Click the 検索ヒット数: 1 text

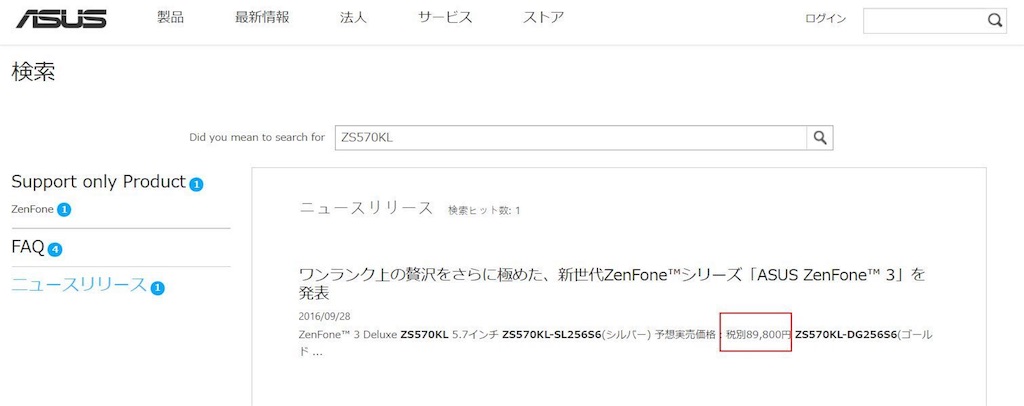click(x=484, y=210)
